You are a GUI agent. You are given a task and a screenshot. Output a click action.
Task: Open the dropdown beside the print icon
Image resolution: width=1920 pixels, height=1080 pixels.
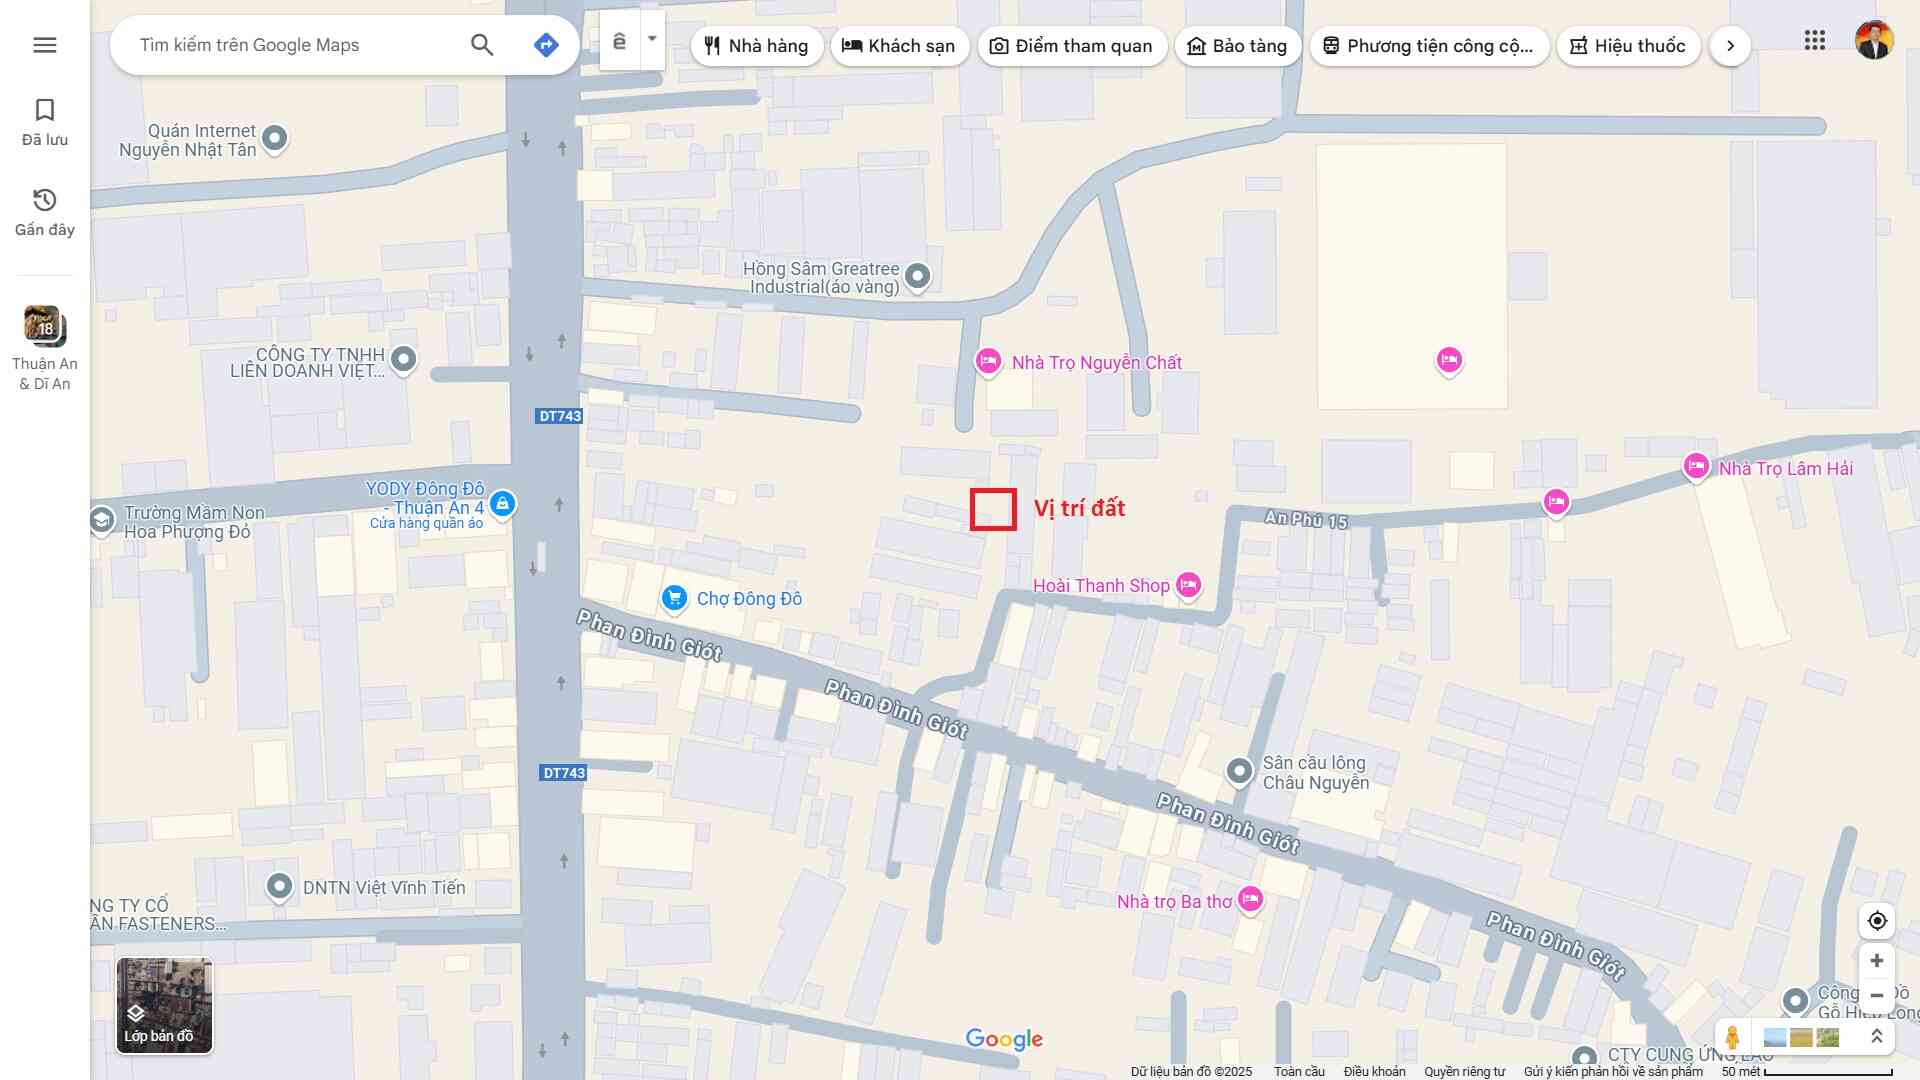[x=652, y=40]
